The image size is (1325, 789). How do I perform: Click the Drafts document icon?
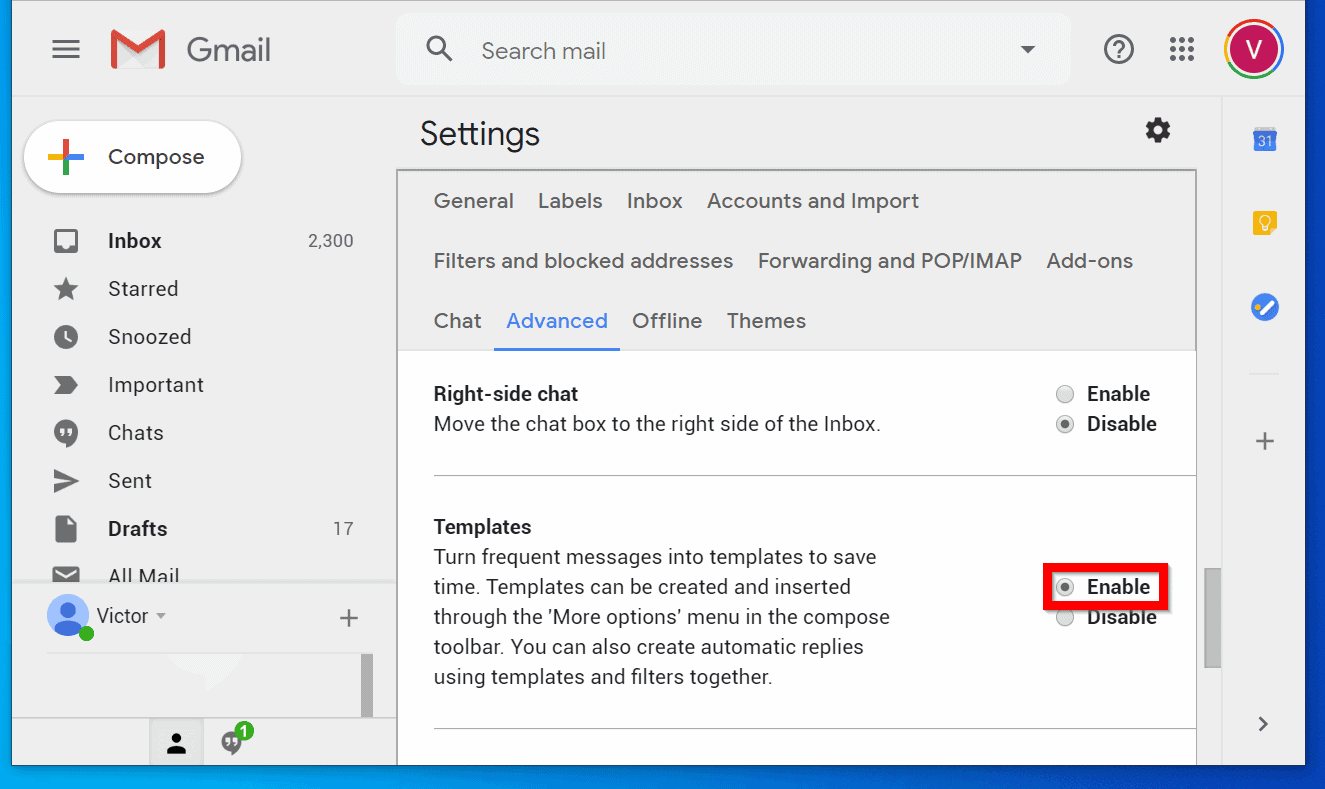click(66, 529)
